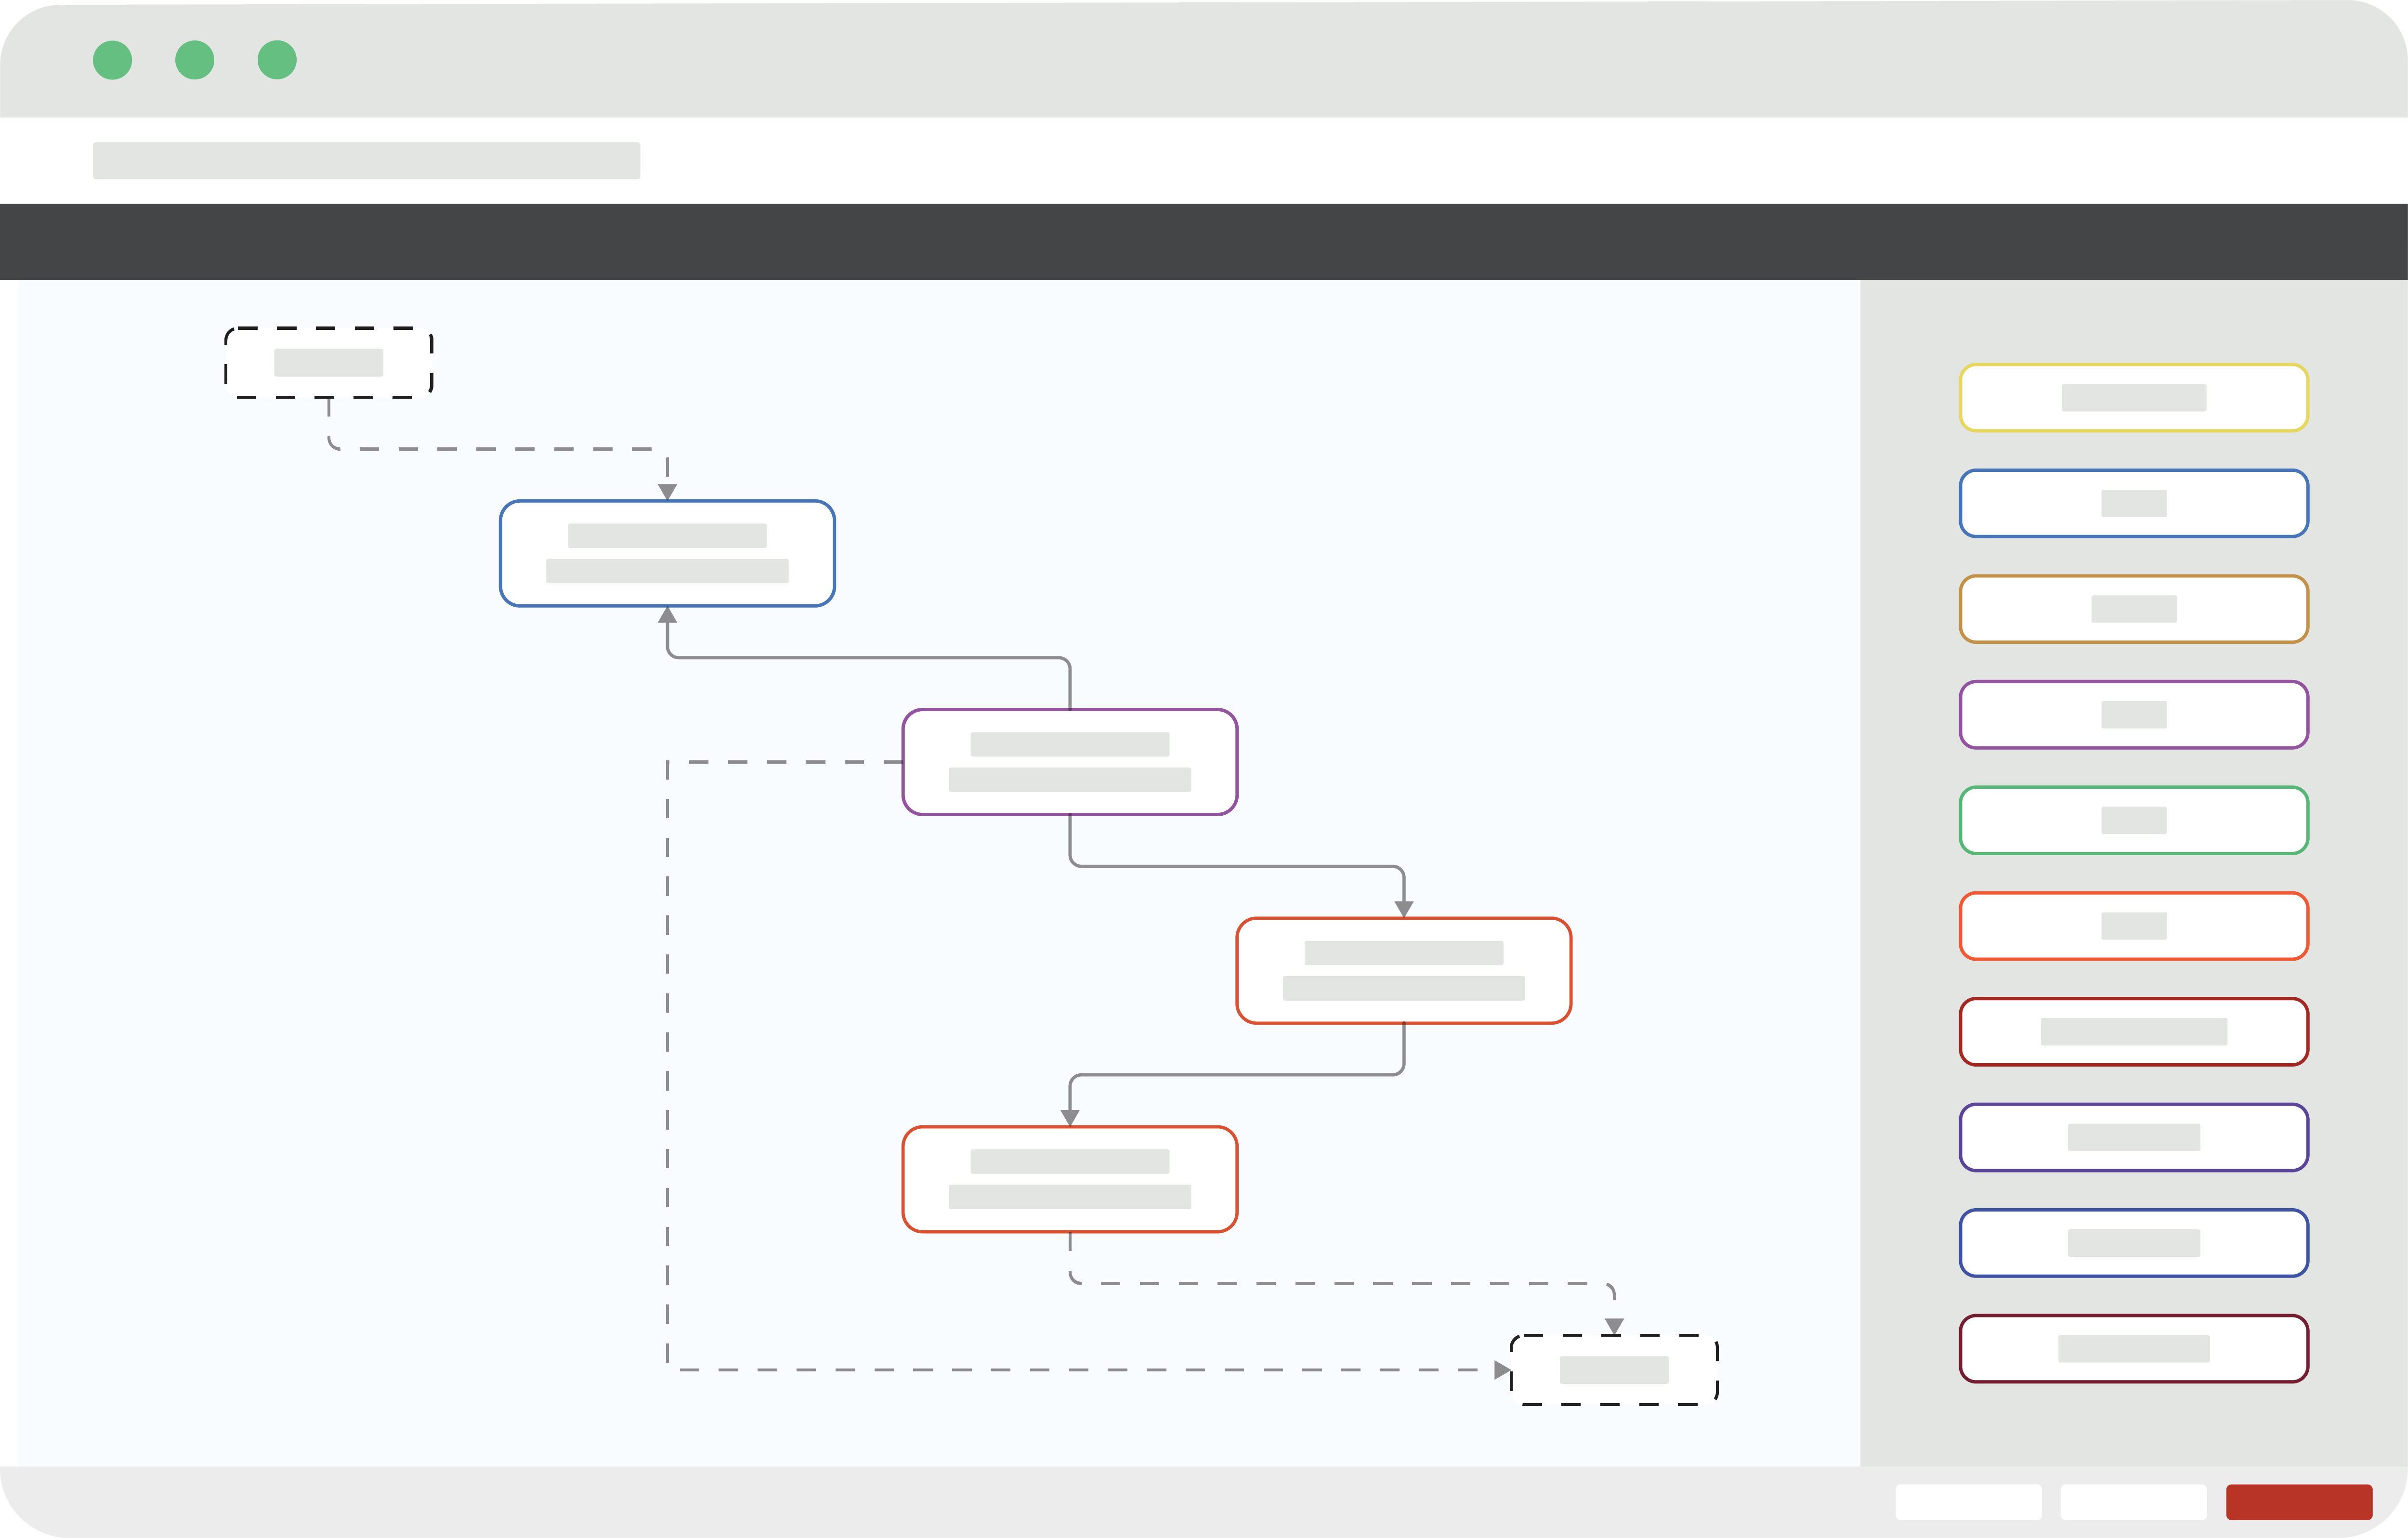Click the purple-bordered palette block in sidebar
Viewport: 2408px width, 1538px height.
pos(2133,714)
